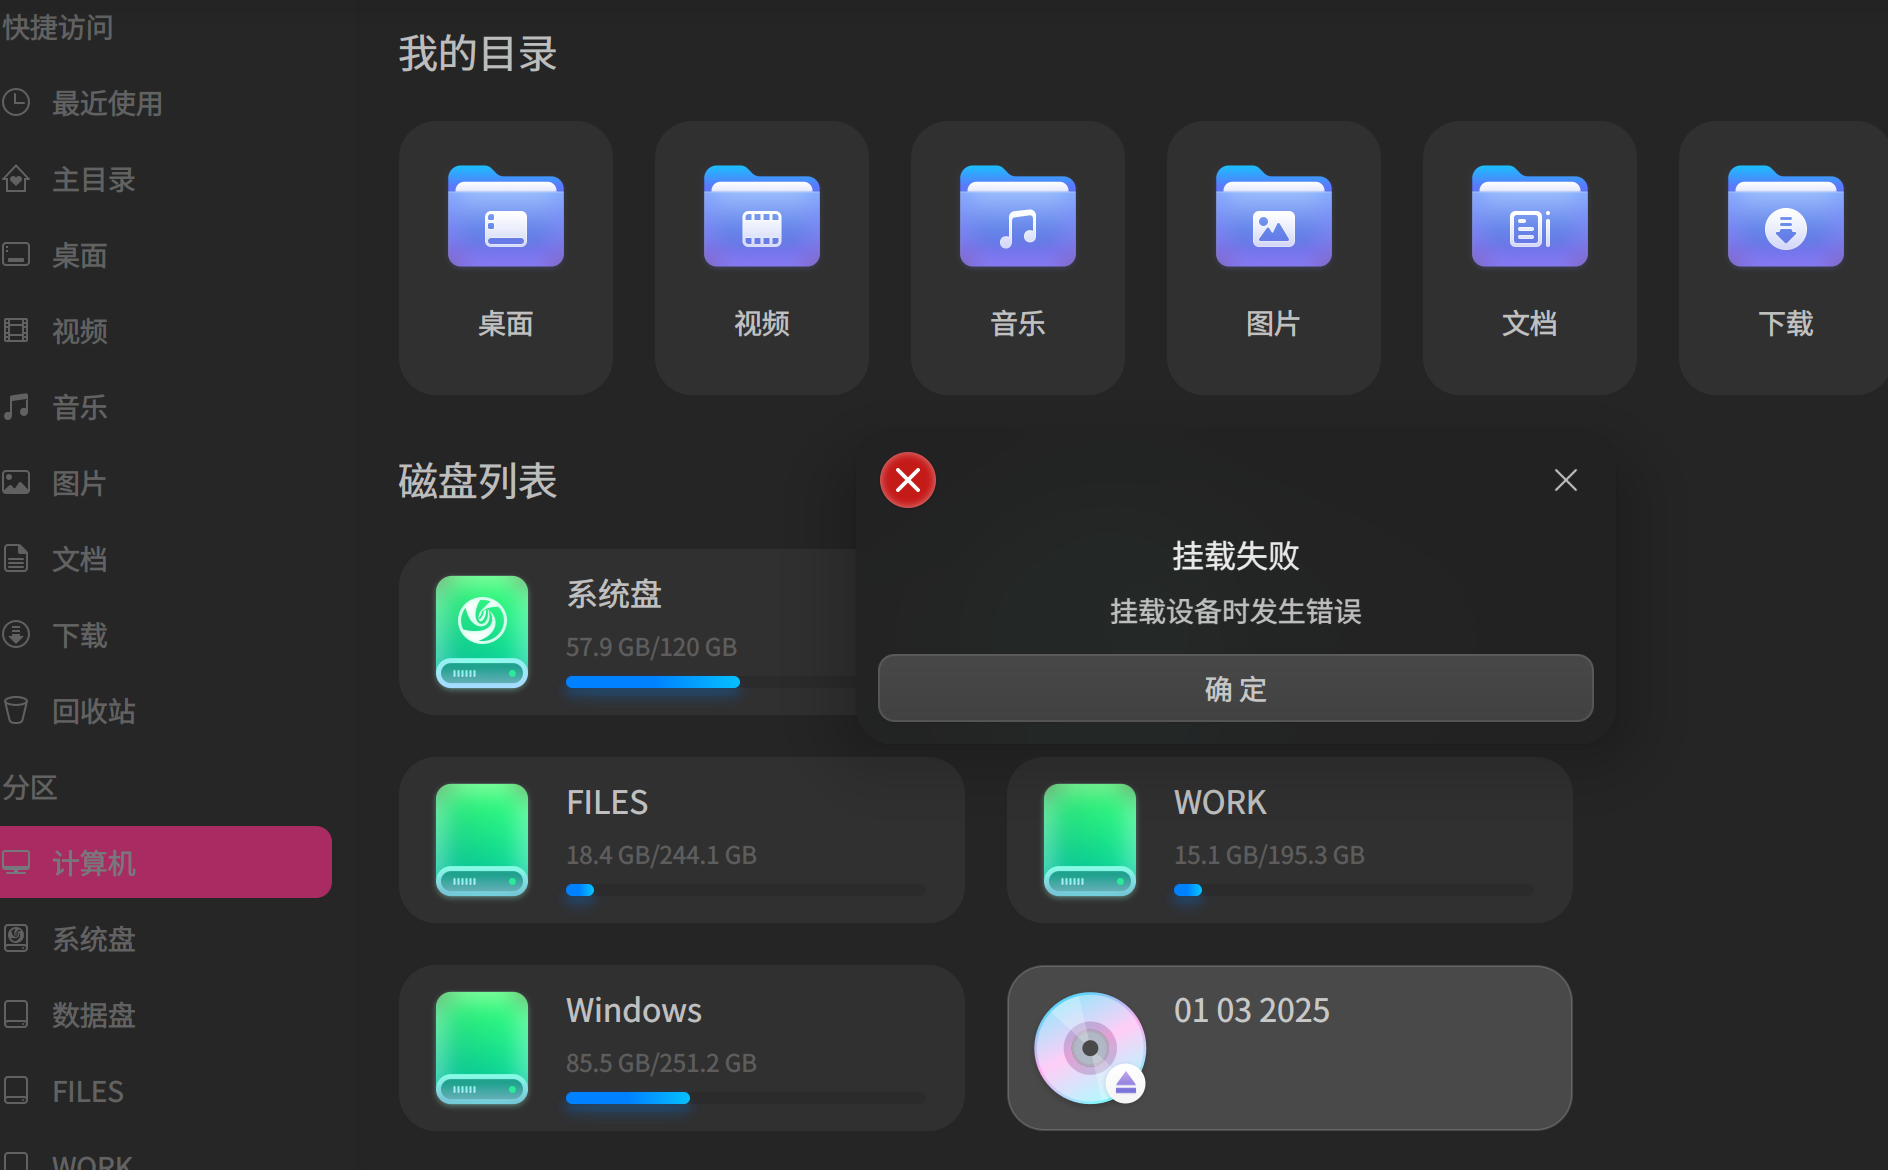Image resolution: width=1888 pixels, height=1170 pixels.
Task: Select sidebar 桌面 entry
Action: [x=165, y=256]
